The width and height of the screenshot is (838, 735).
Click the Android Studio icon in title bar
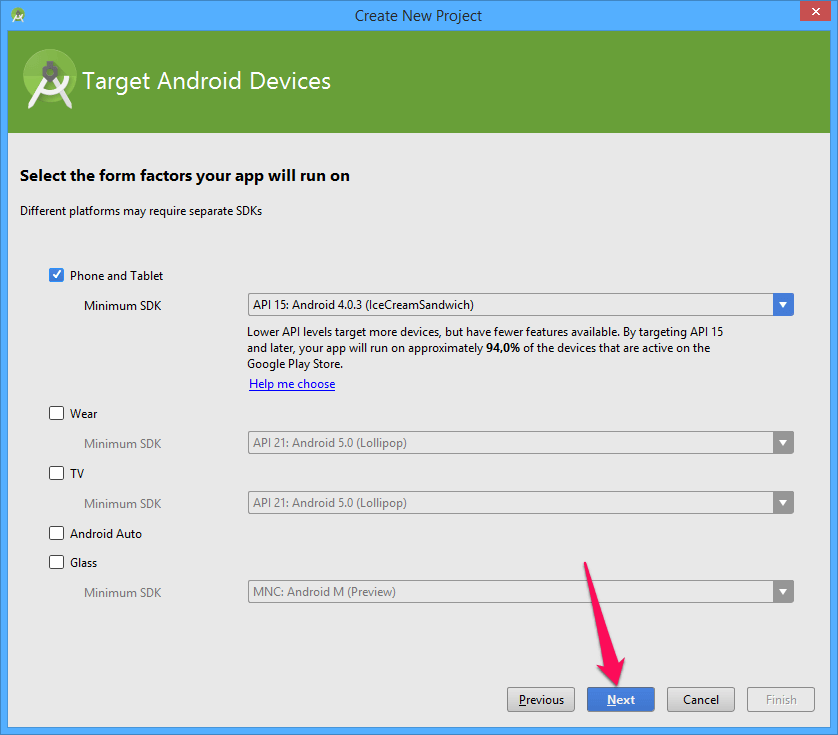click(x=18, y=15)
